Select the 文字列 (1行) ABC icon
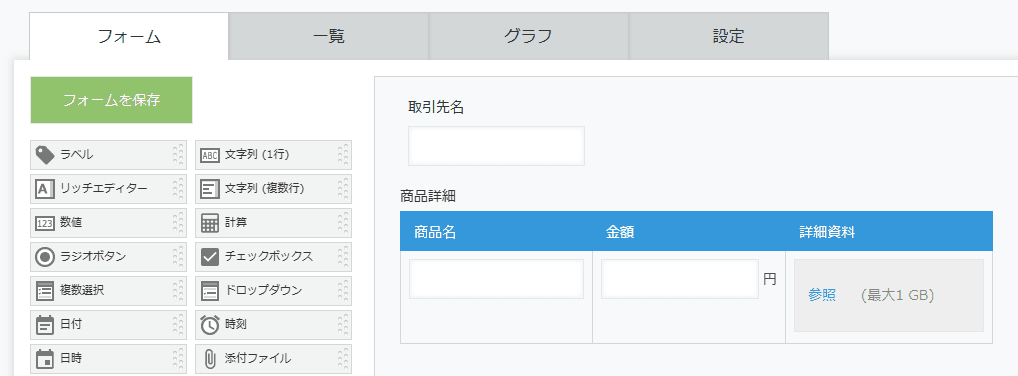Screen dimensions: 1018x376 click(210, 155)
